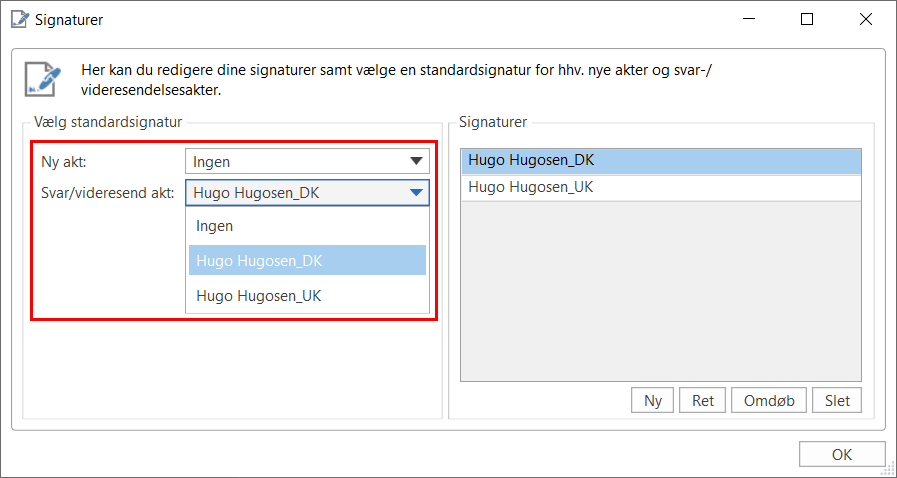The image size is (897, 478).
Task: Click the Ret button
Action: tap(703, 400)
